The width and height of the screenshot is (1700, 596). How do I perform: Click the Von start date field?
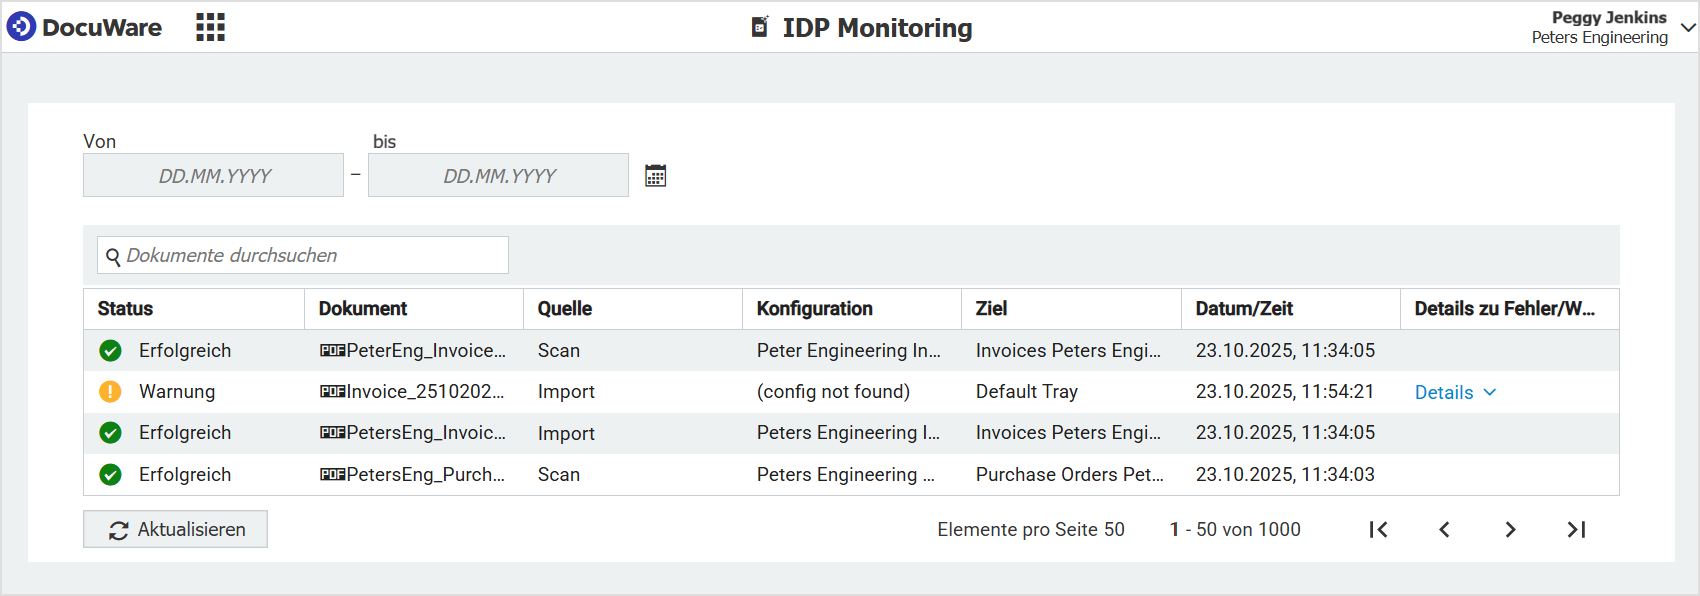pos(213,176)
